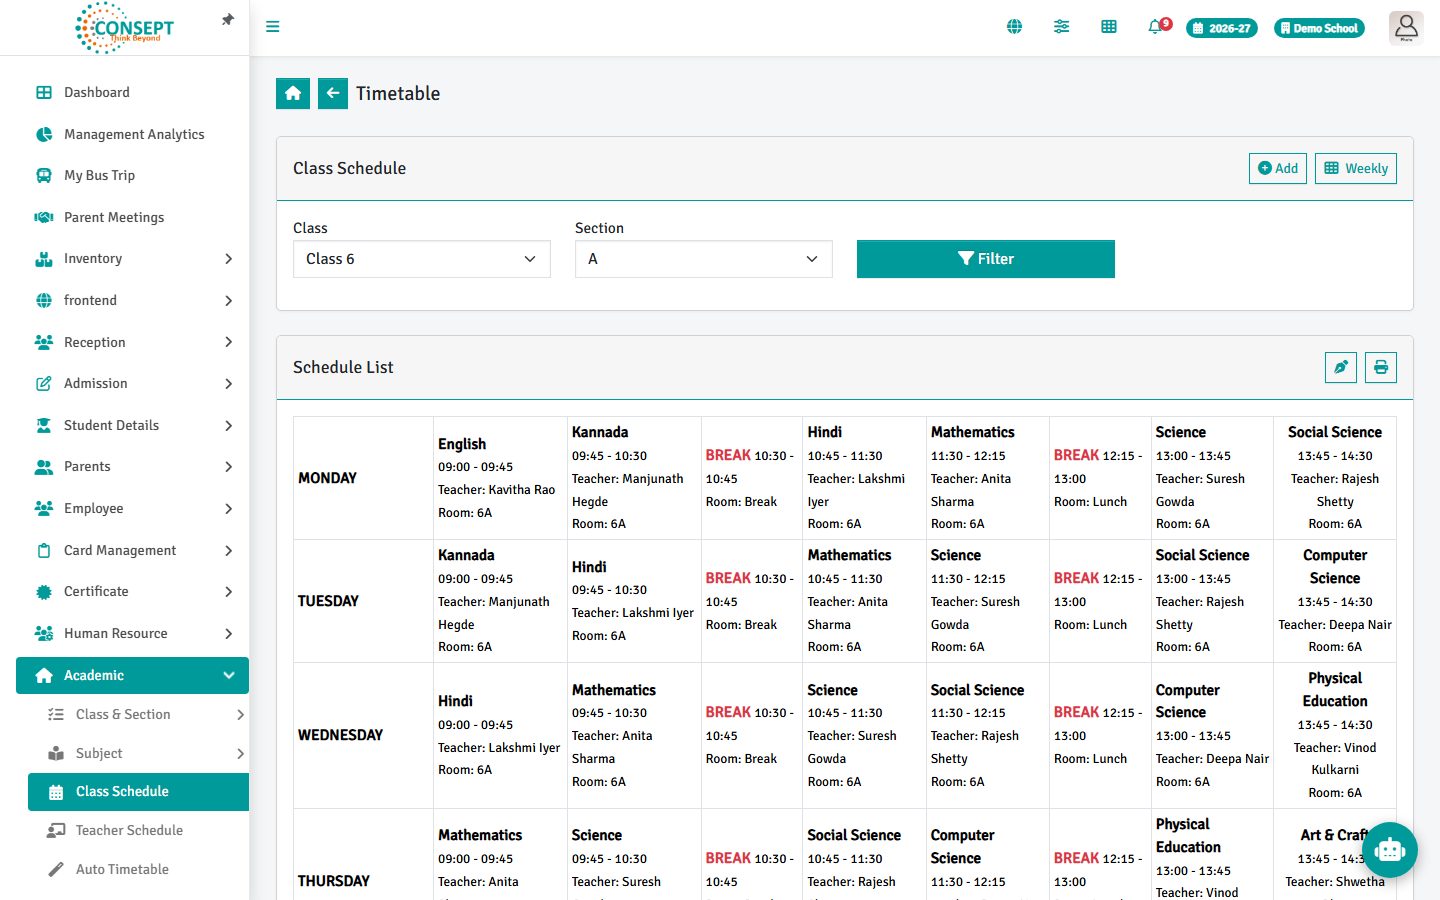Screen dimensions: 1440x900
Task: Click the edit pen icon in Schedule List
Action: pyautogui.click(x=1341, y=367)
